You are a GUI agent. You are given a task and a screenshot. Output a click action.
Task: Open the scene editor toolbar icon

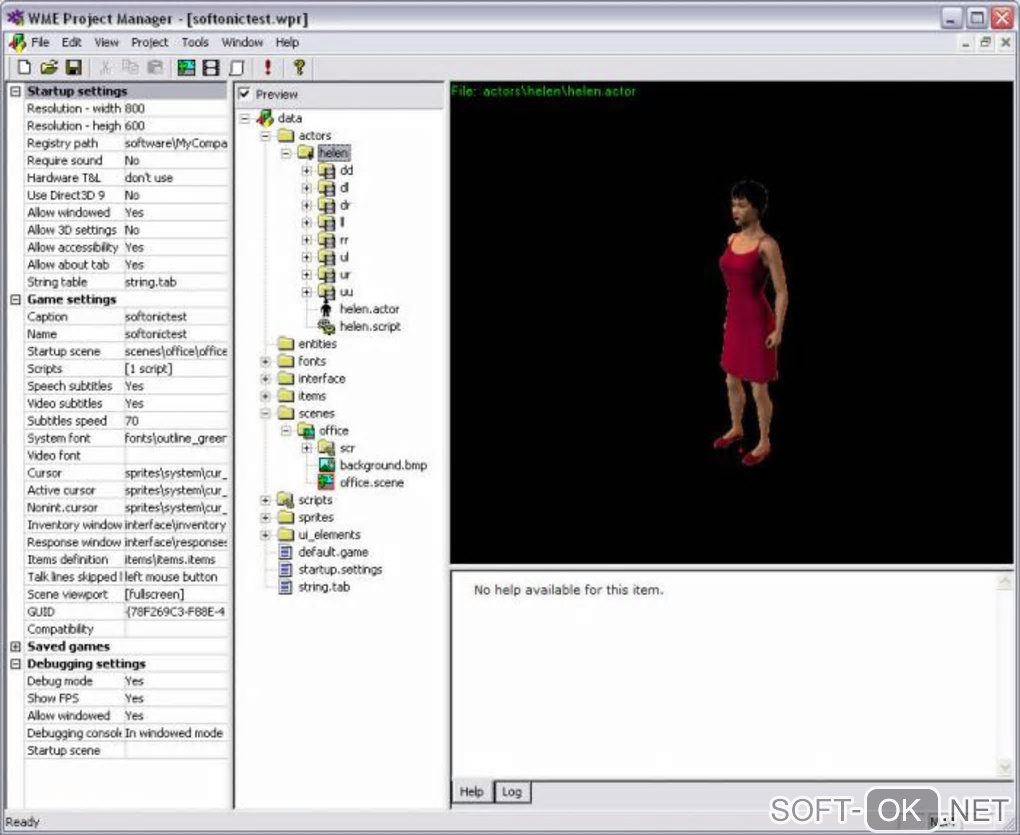[x=187, y=67]
